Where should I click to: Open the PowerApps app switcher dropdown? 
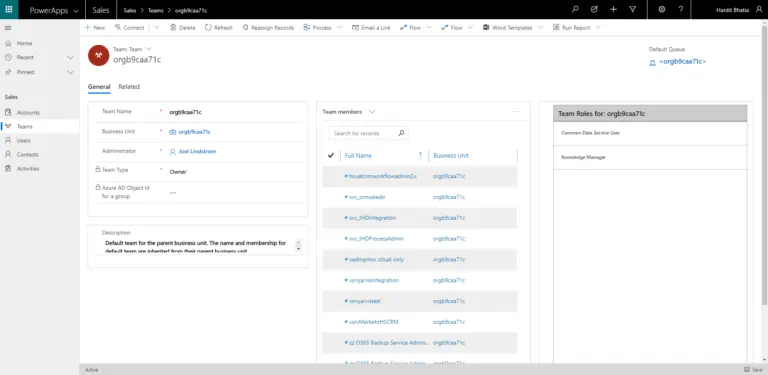(x=75, y=11)
